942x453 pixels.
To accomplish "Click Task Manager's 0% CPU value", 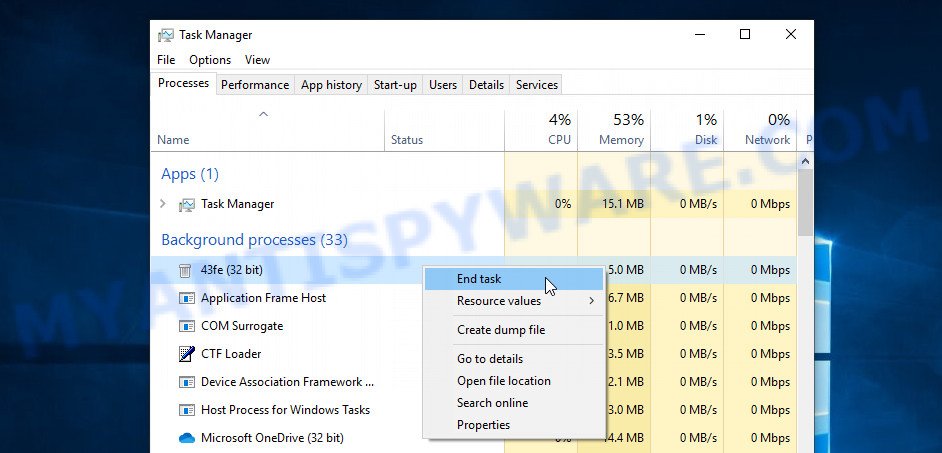I will tap(563, 204).
